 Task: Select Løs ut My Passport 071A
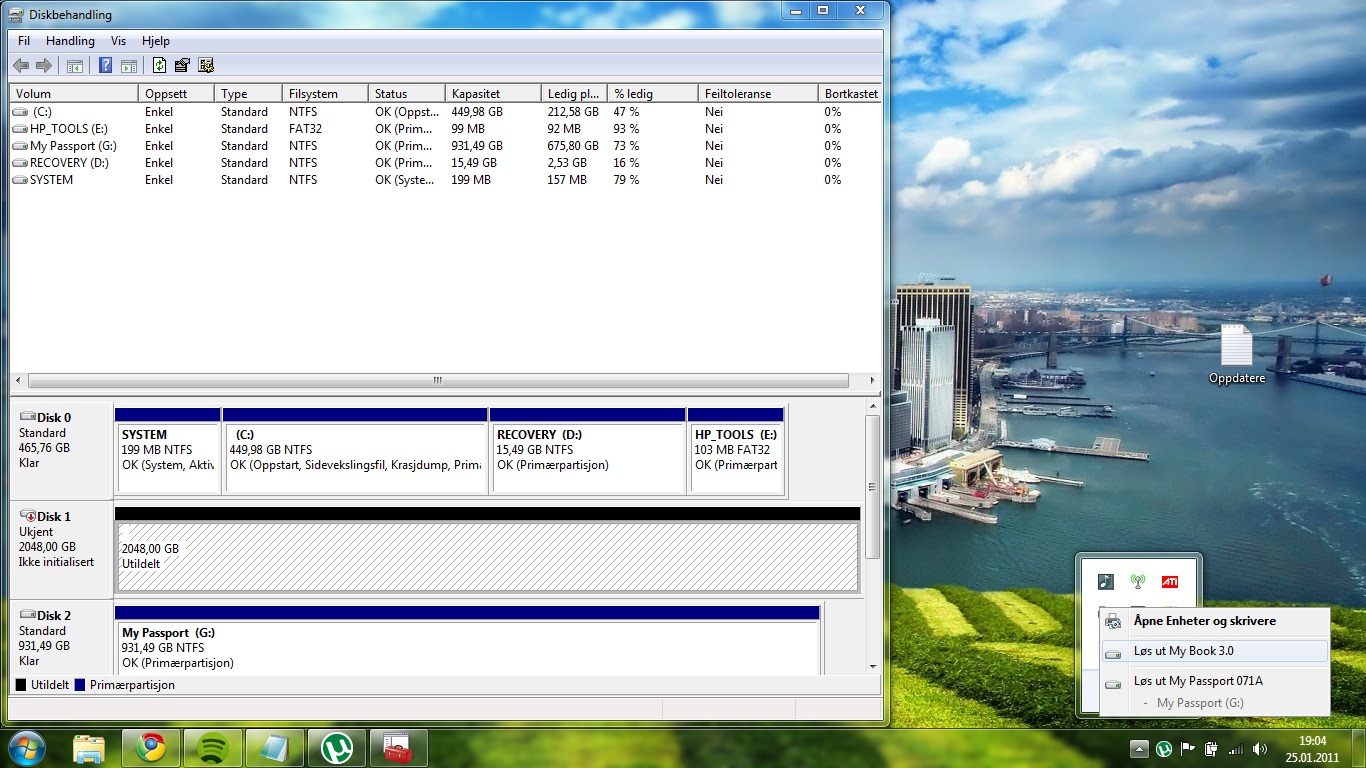(x=1215, y=681)
